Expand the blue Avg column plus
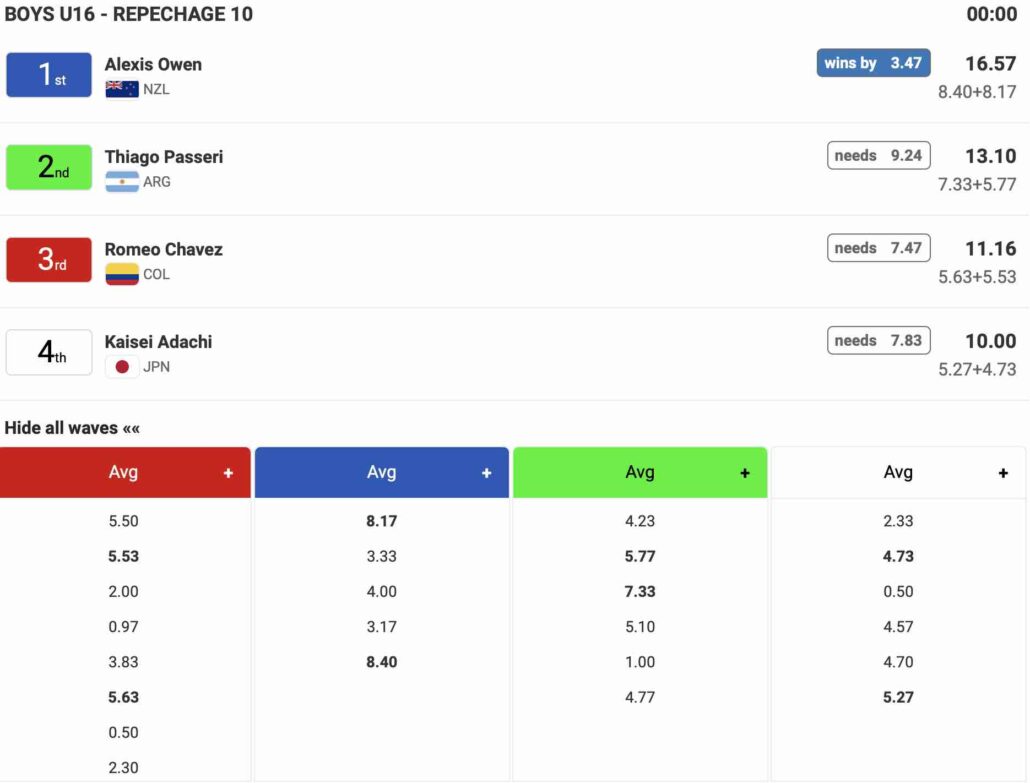The width and height of the screenshot is (1030, 783). pyautogui.click(x=486, y=473)
